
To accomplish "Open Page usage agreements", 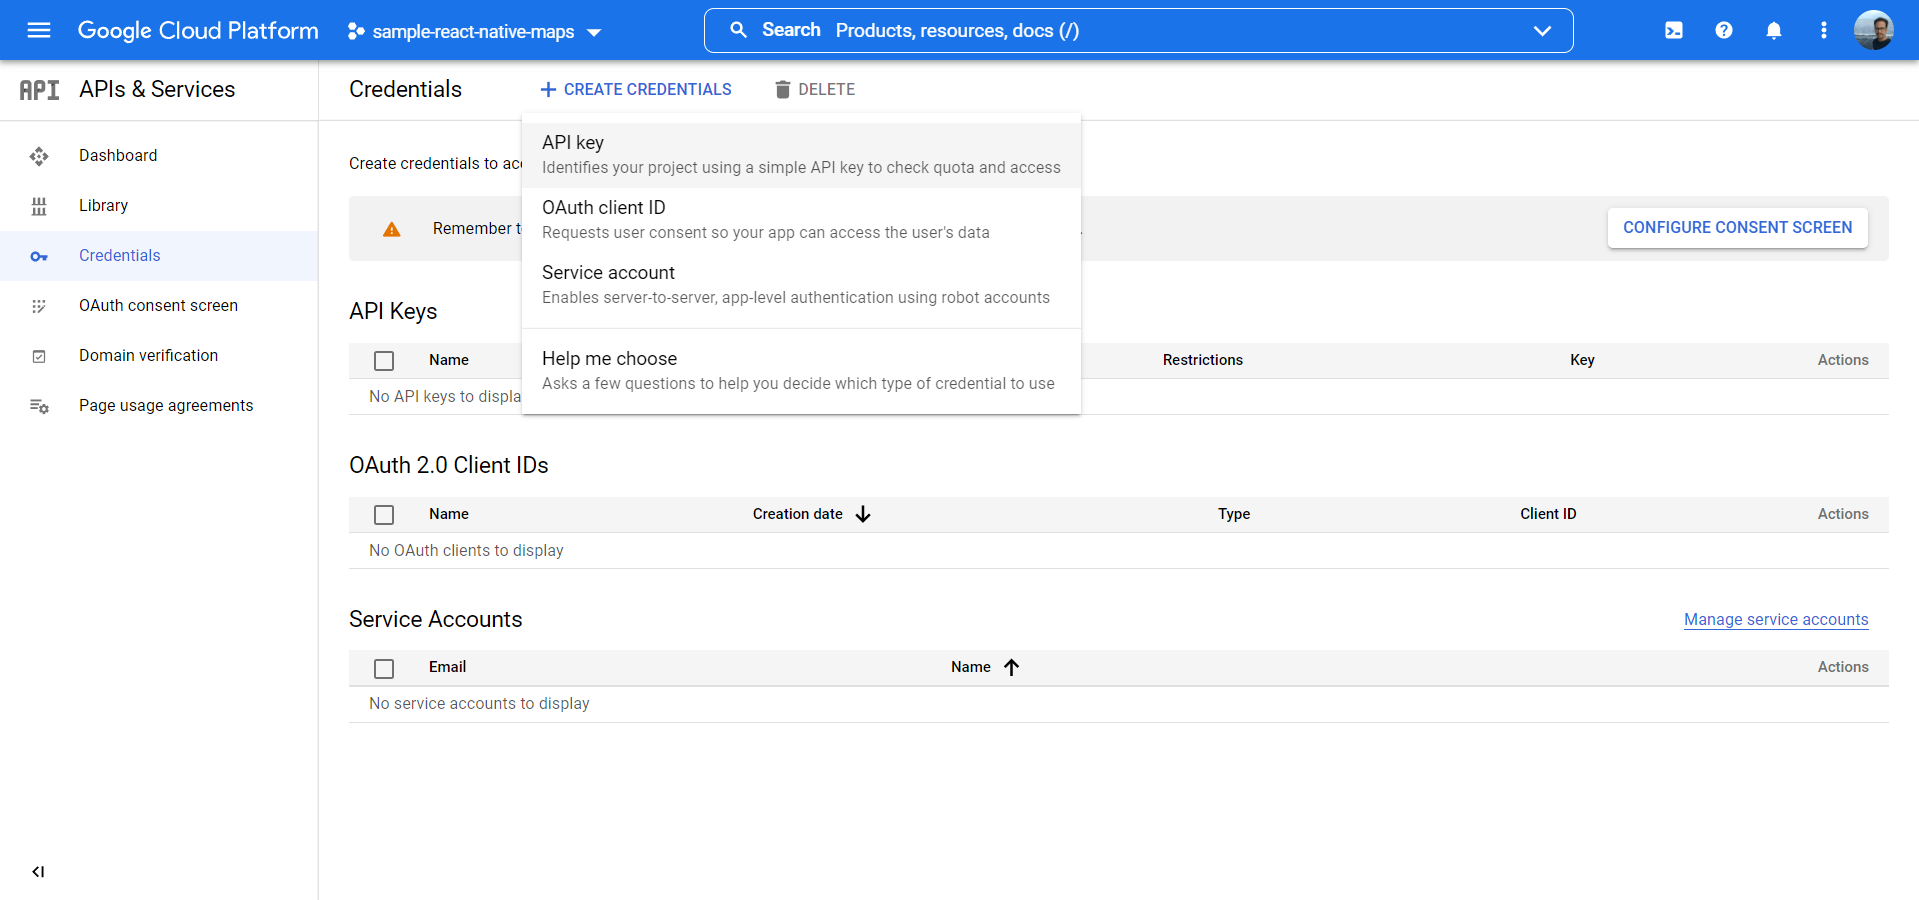I will pos(159,406).
